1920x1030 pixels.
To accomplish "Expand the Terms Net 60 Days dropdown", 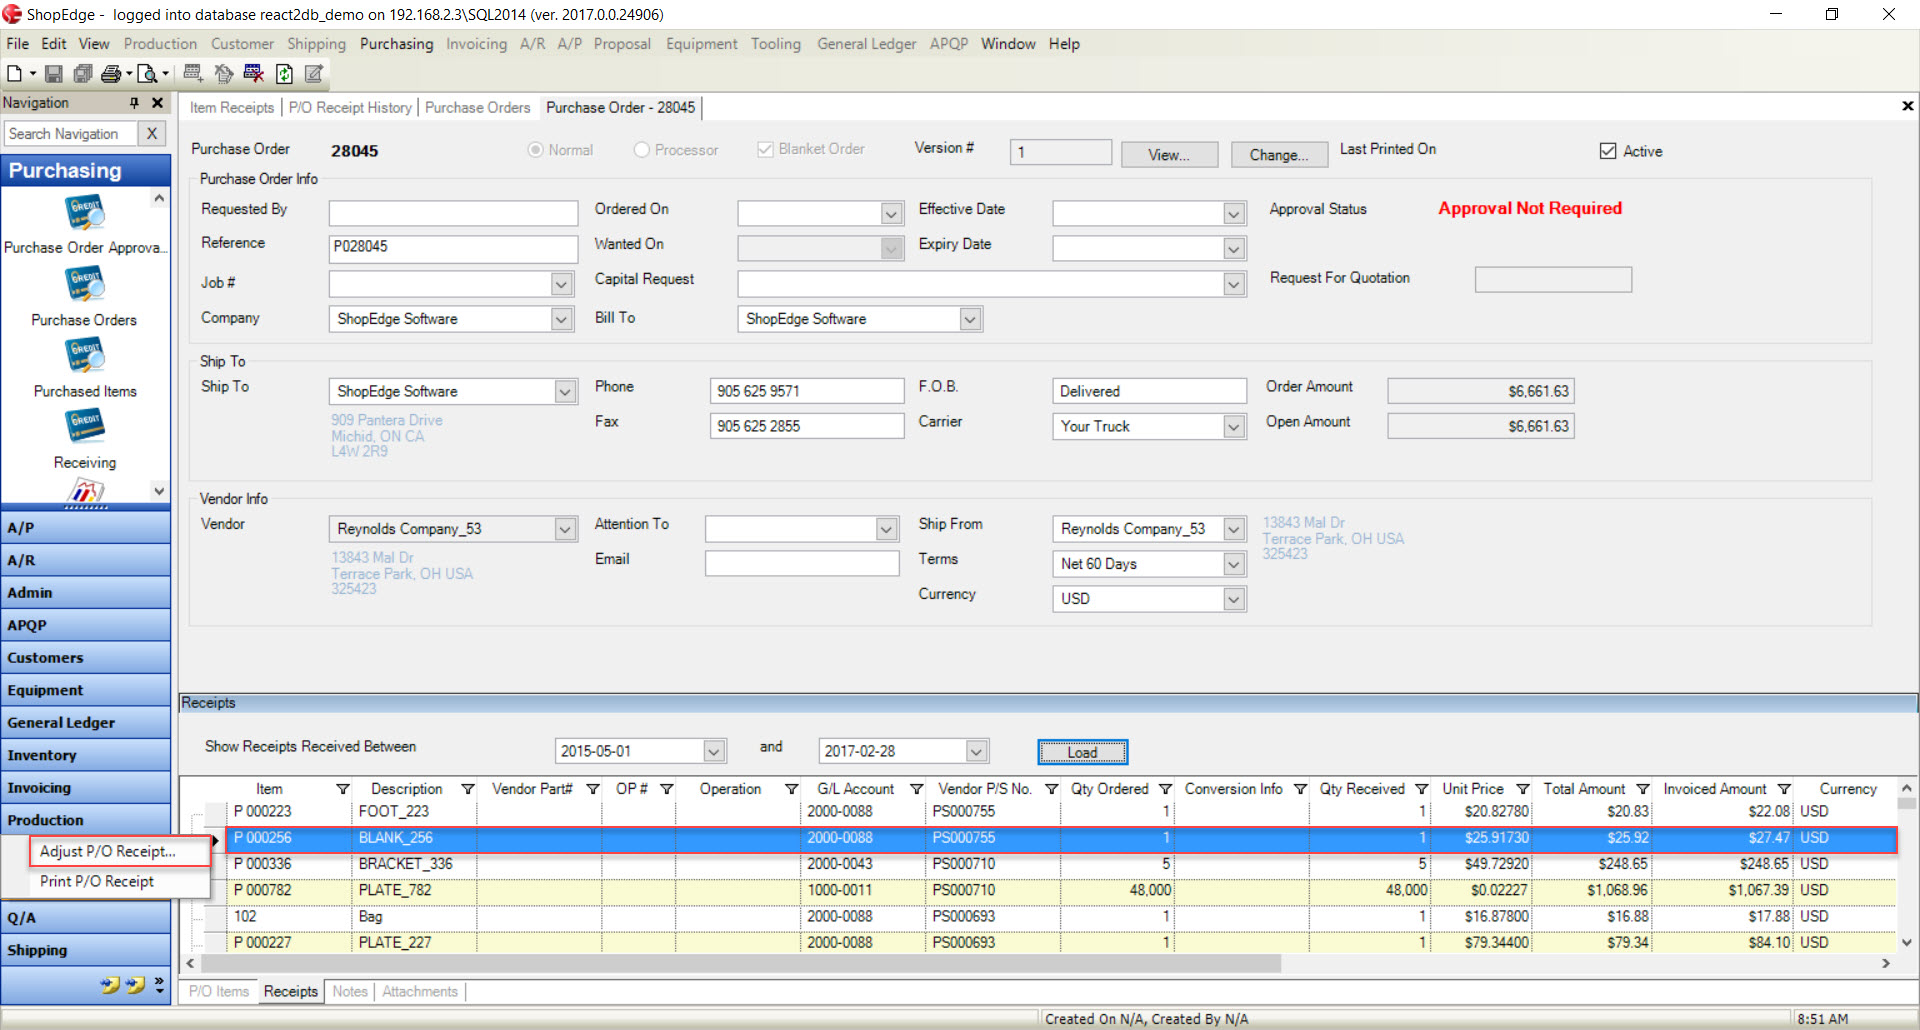I will [1234, 564].
